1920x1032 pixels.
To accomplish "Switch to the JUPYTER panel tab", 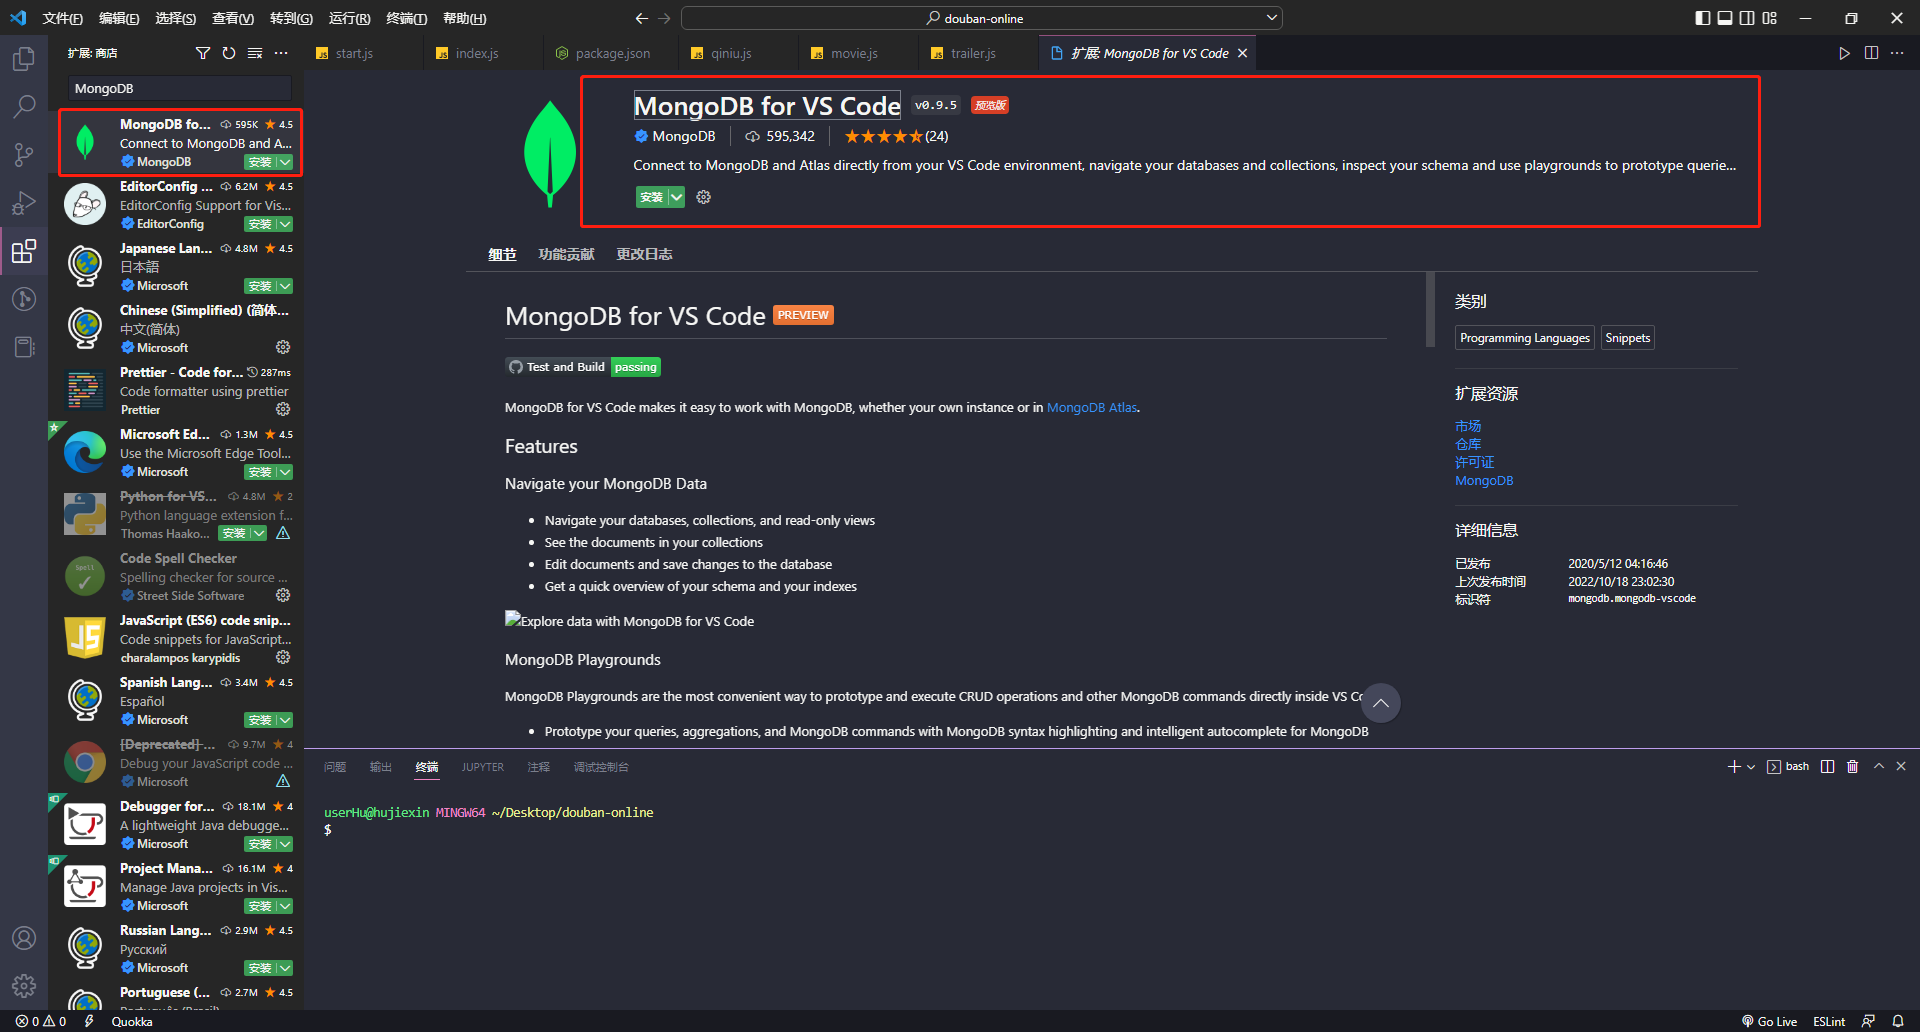I will (483, 767).
